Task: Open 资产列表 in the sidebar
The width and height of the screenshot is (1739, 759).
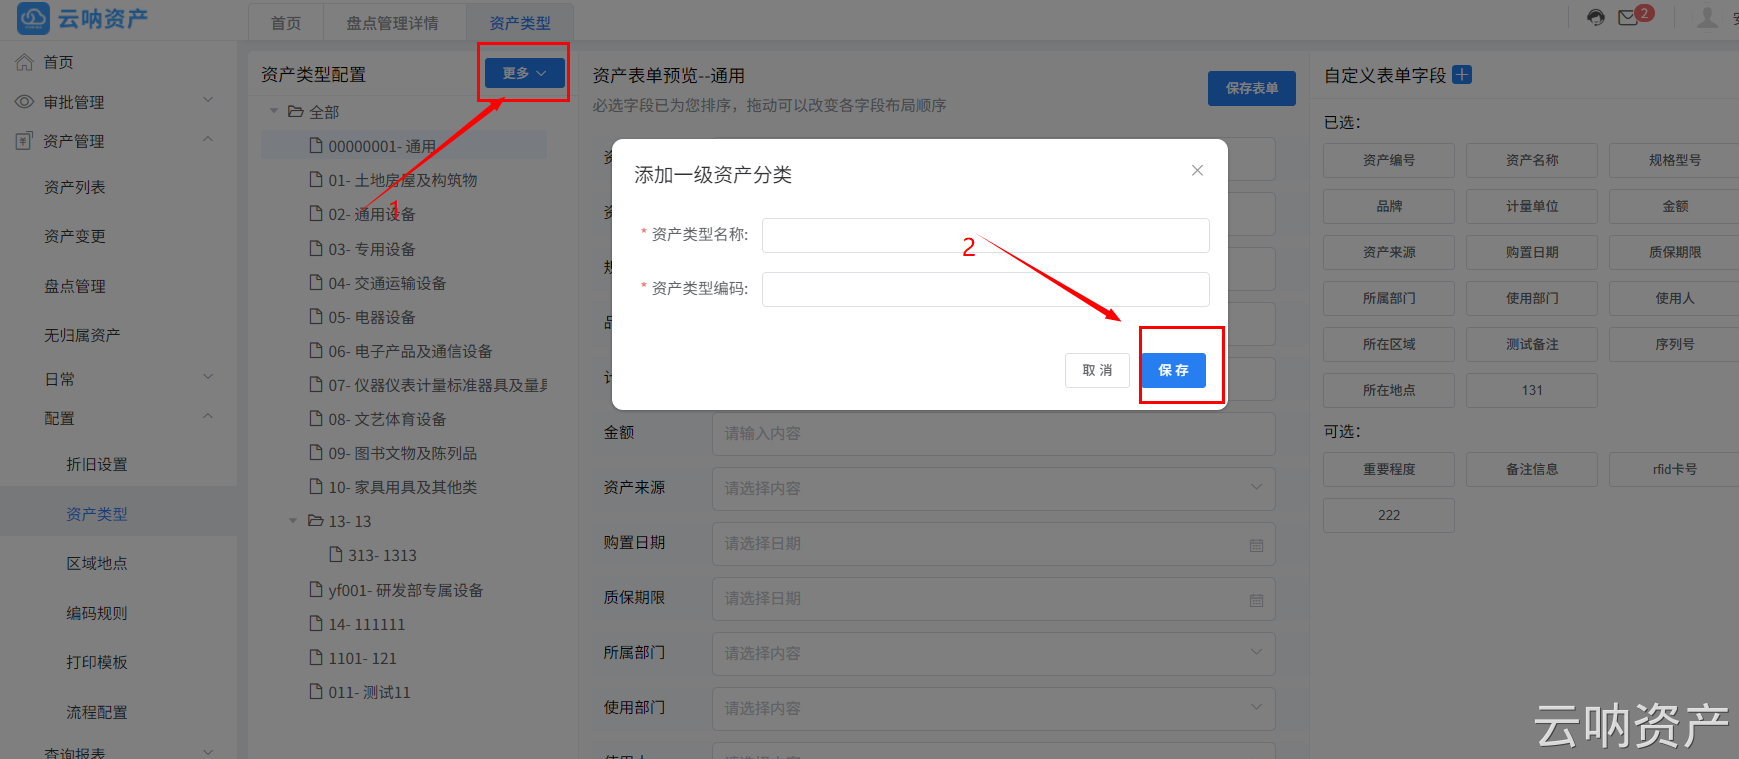Action: coord(75,187)
